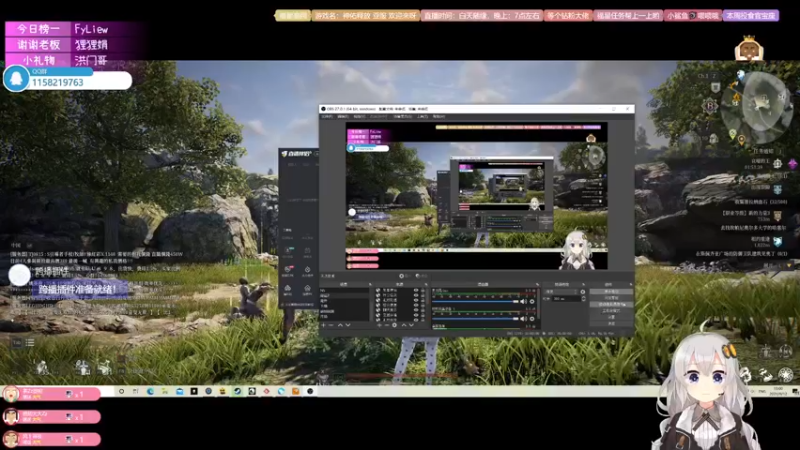The image size is (800, 450).
Task: Open the File menu in OBS
Action: click(327, 116)
